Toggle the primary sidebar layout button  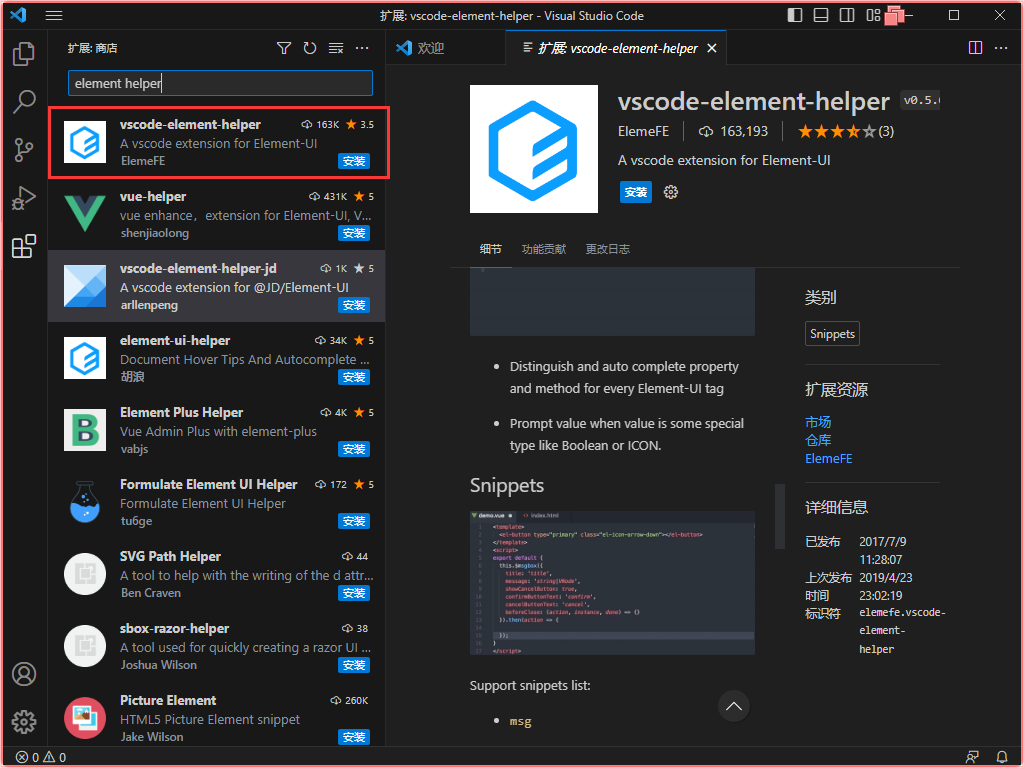click(795, 16)
